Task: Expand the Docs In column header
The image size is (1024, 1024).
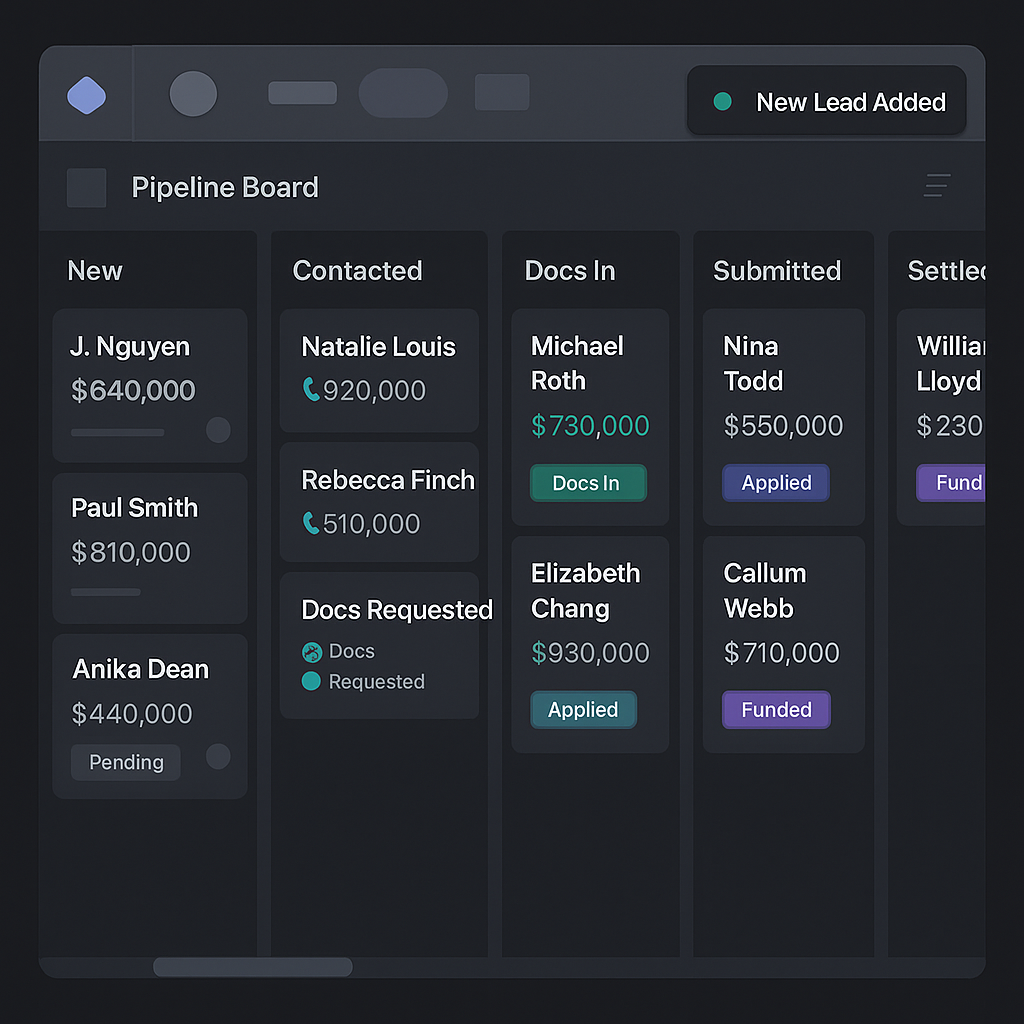Action: click(569, 271)
